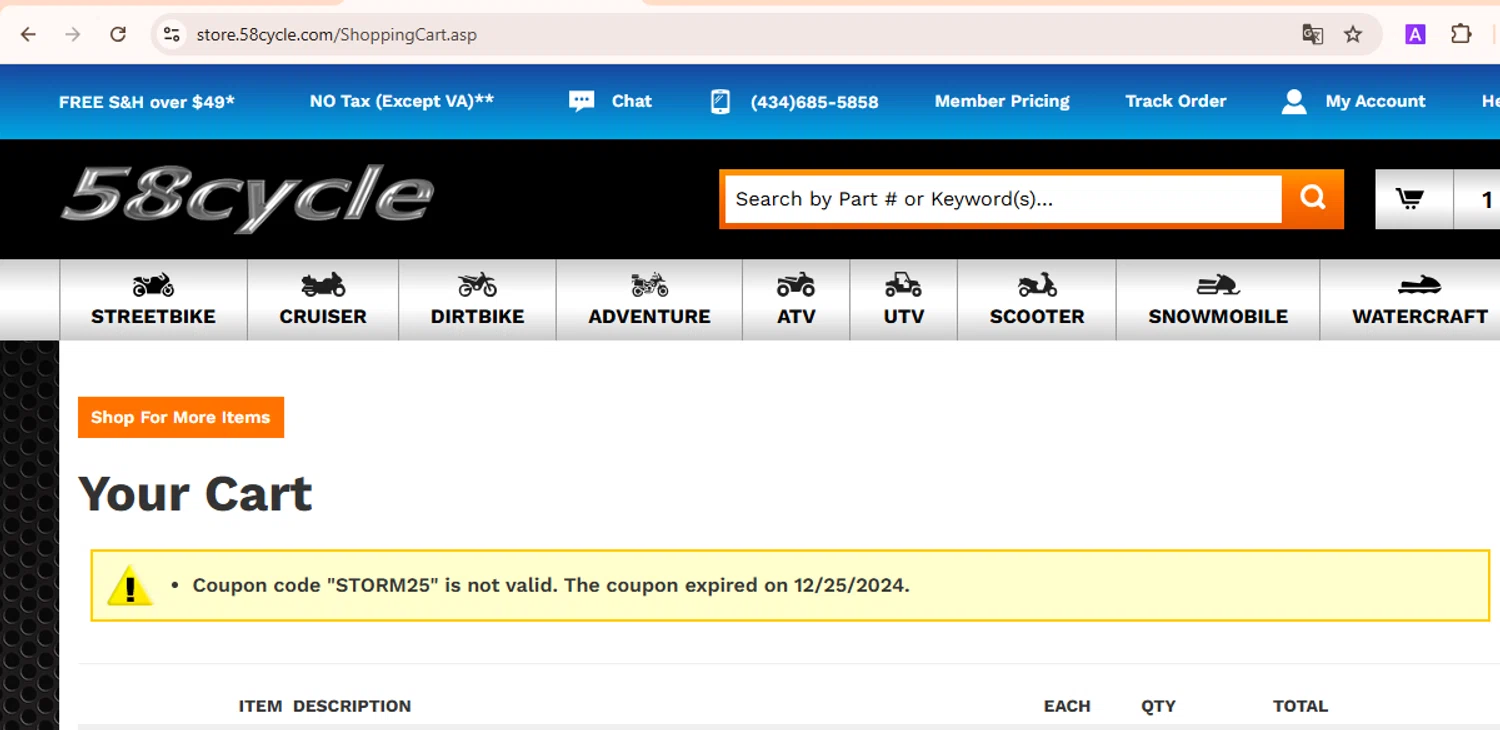
Task: Click the chat bubble icon
Action: 581,101
